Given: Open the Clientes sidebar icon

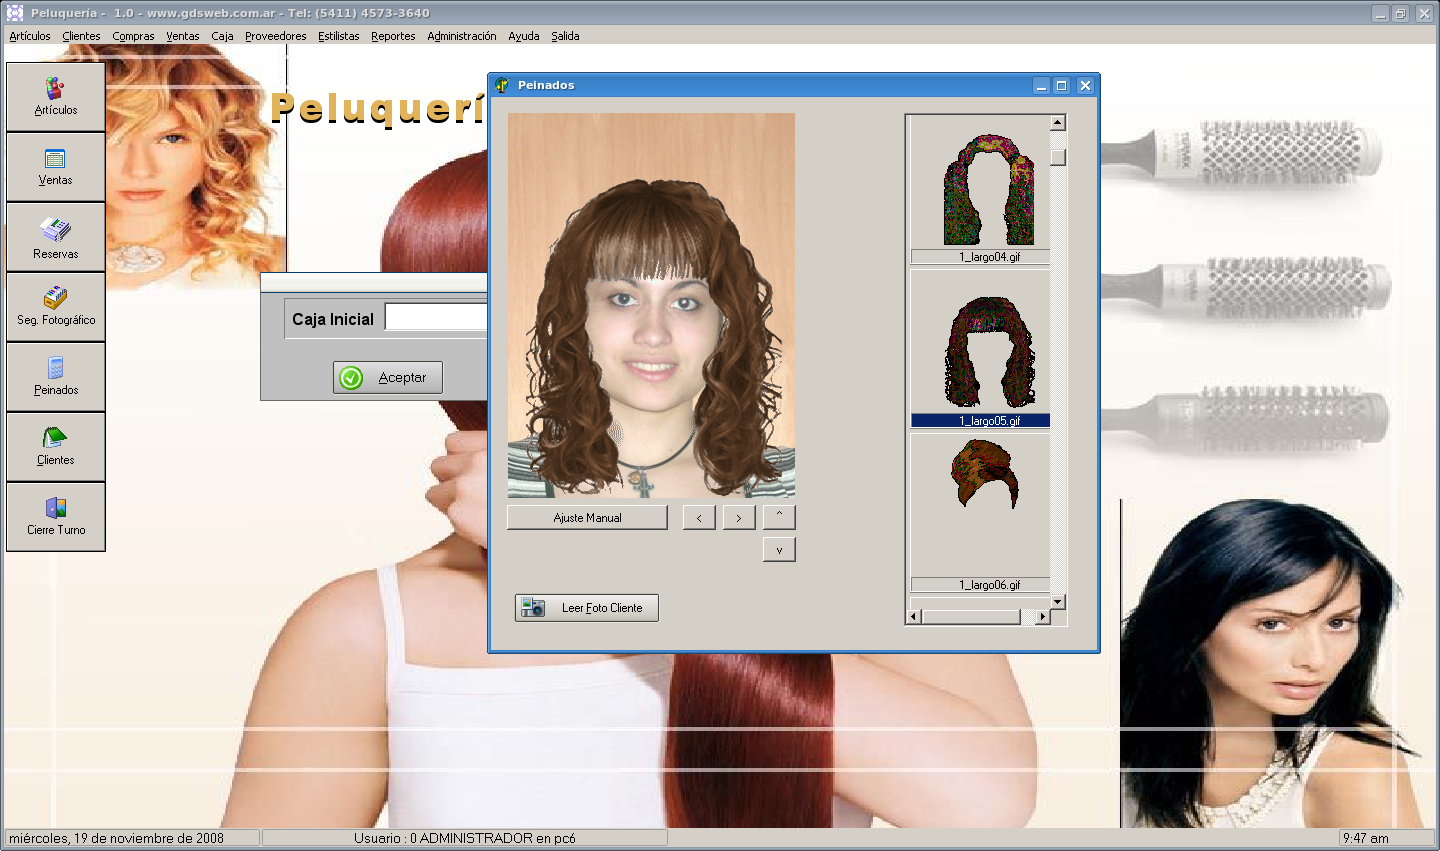Looking at the screenshot, I should click(x=55, y=447).
